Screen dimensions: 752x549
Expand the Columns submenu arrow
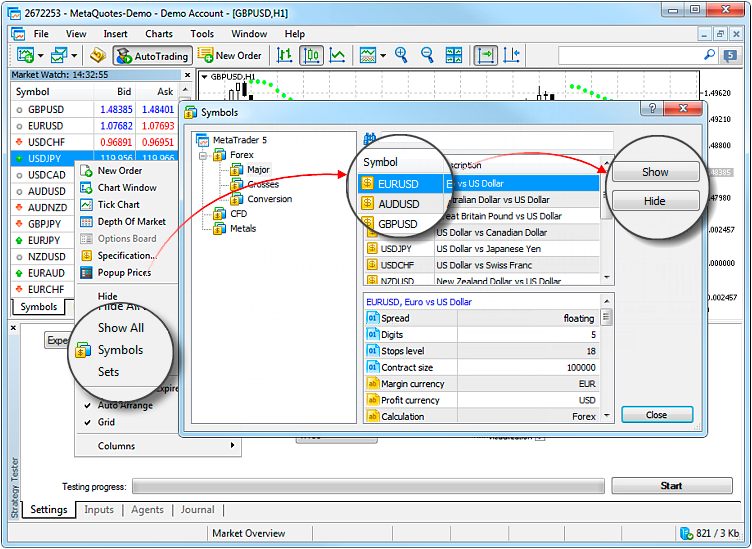pos(233,445)
